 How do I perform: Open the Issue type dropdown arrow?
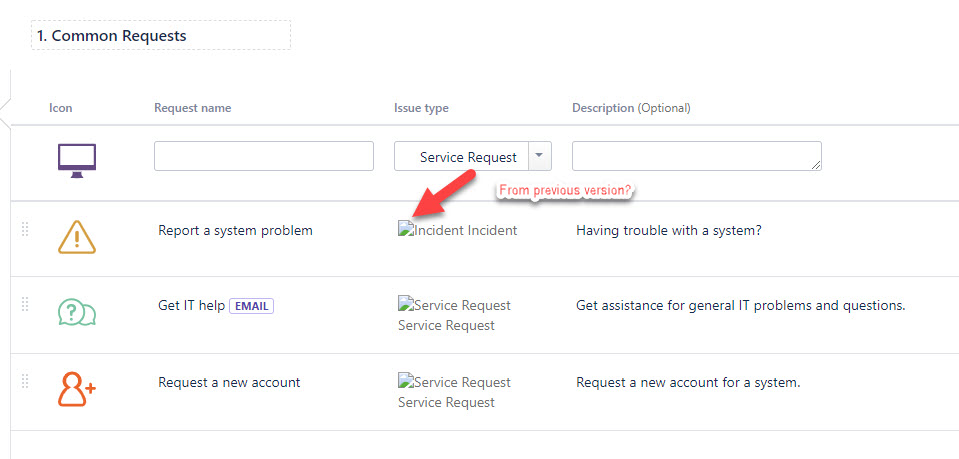point(539,156)
